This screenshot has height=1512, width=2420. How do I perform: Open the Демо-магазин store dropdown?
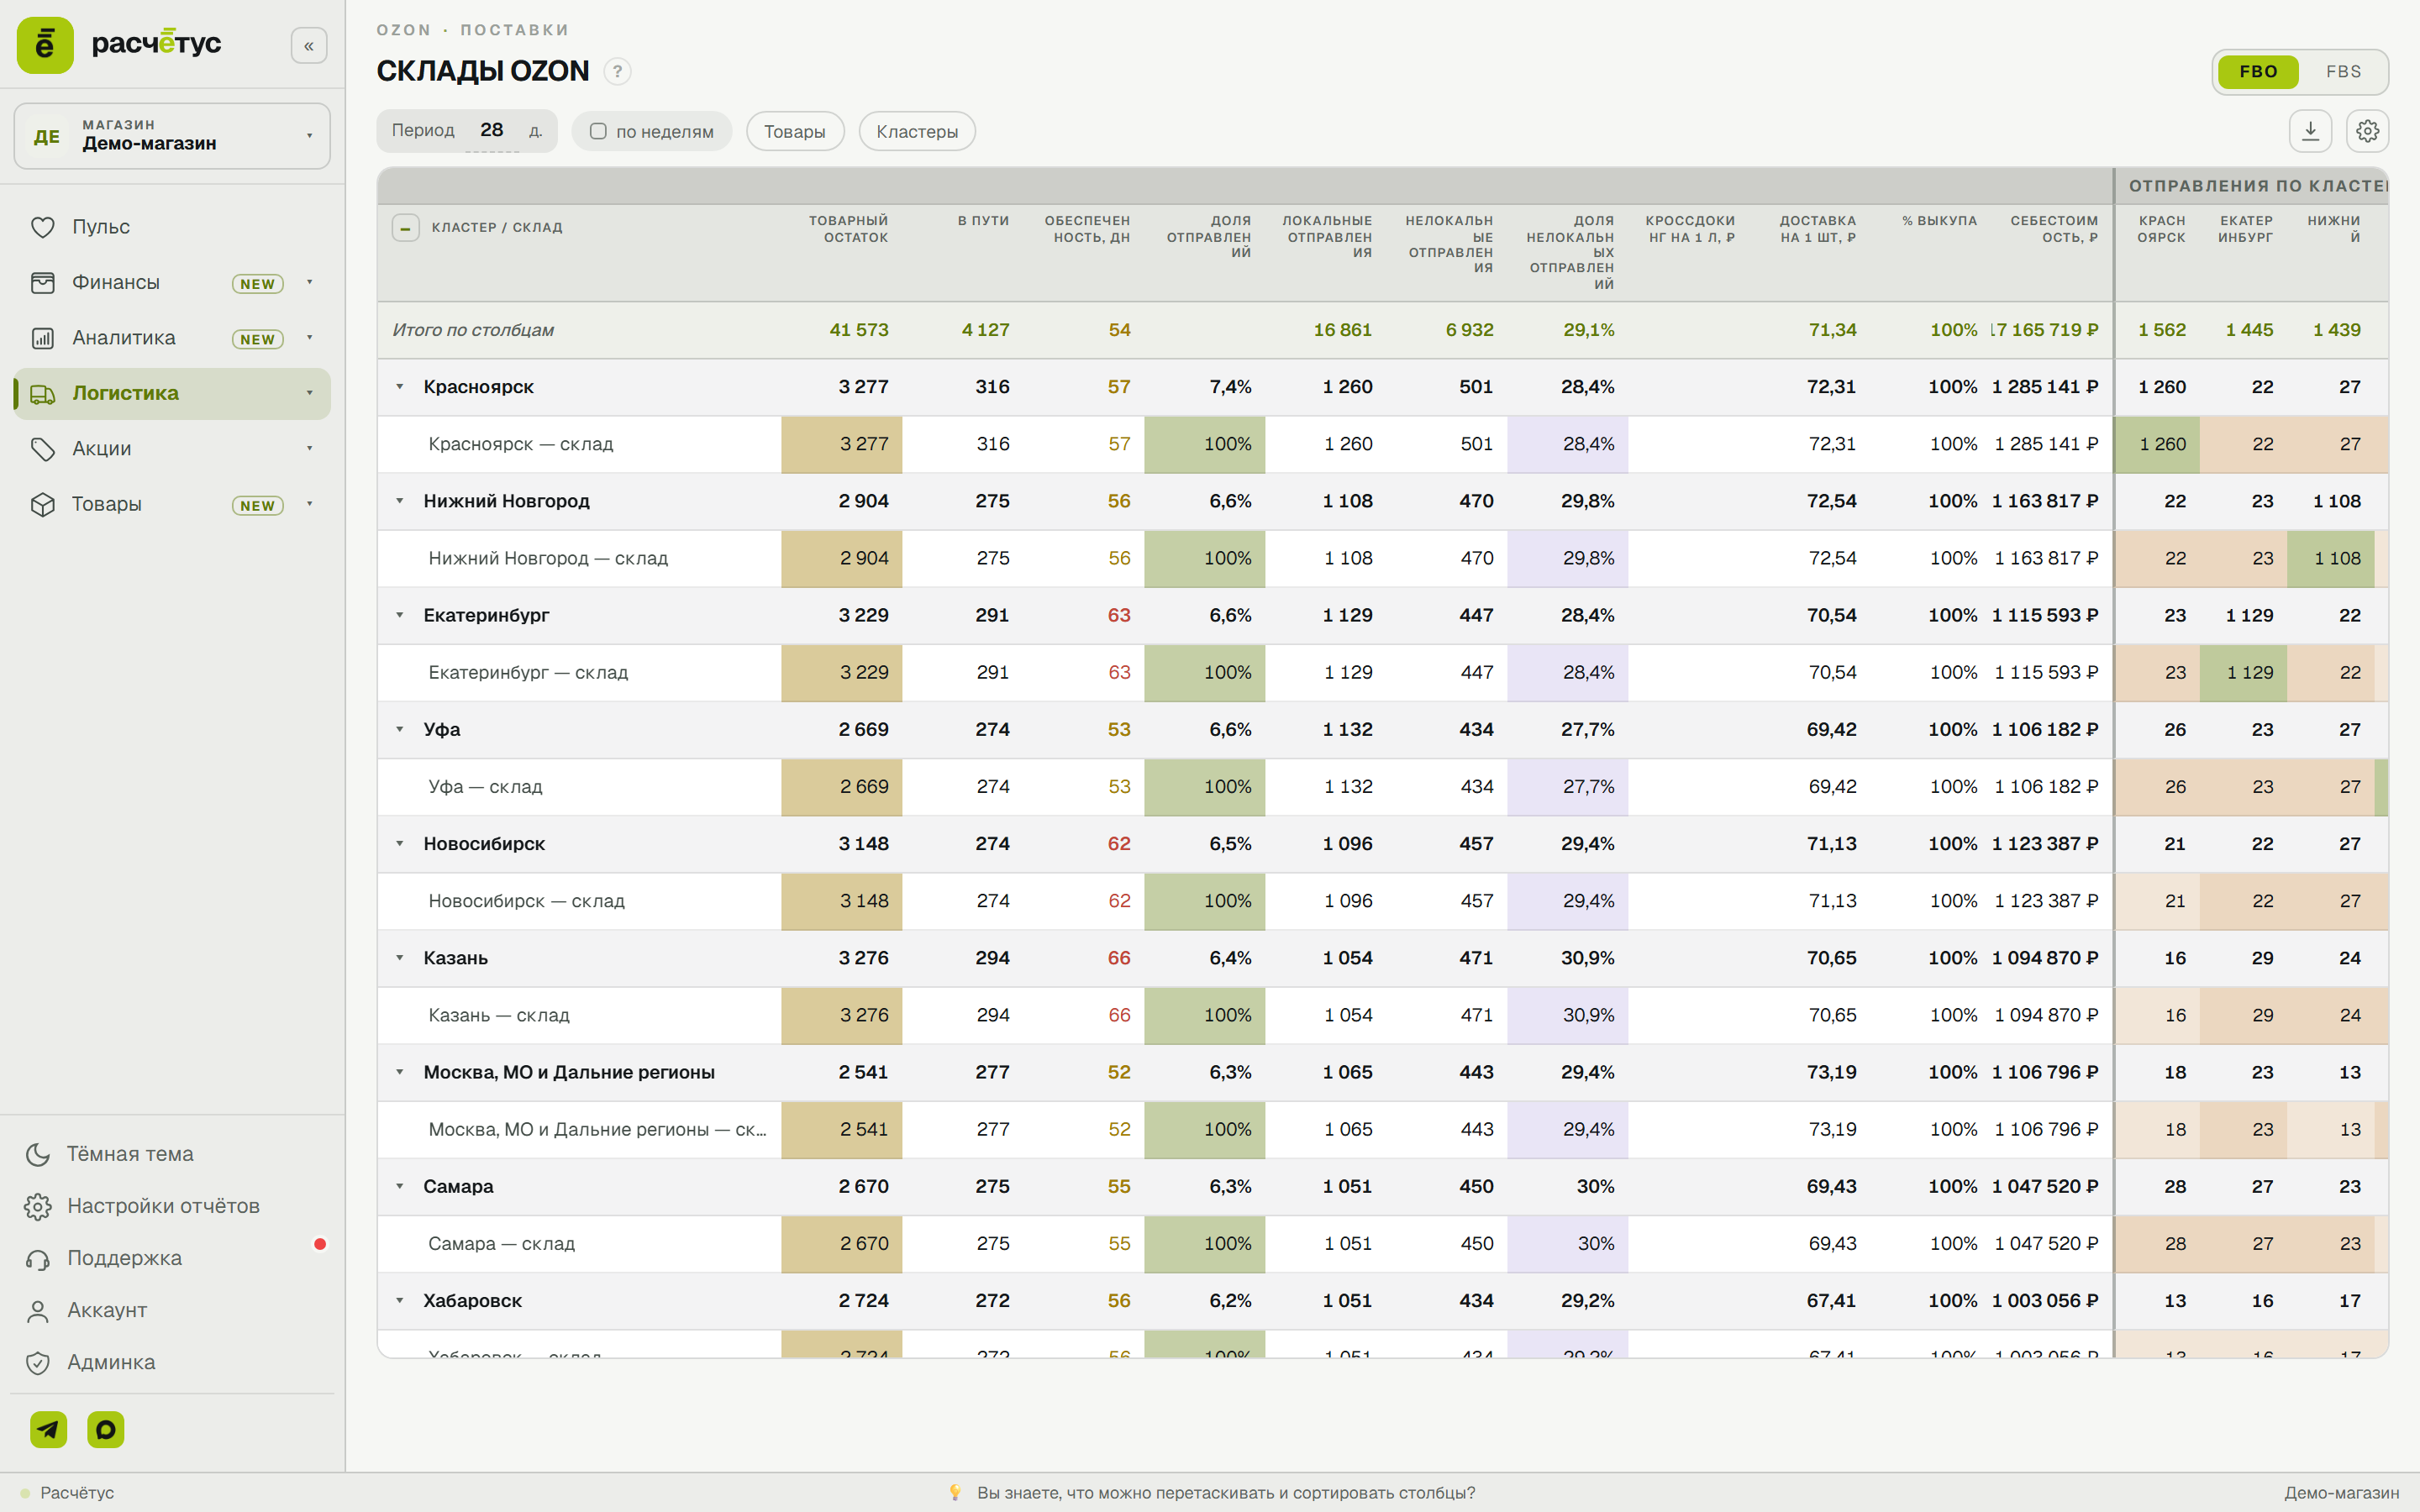click(172, 136)
